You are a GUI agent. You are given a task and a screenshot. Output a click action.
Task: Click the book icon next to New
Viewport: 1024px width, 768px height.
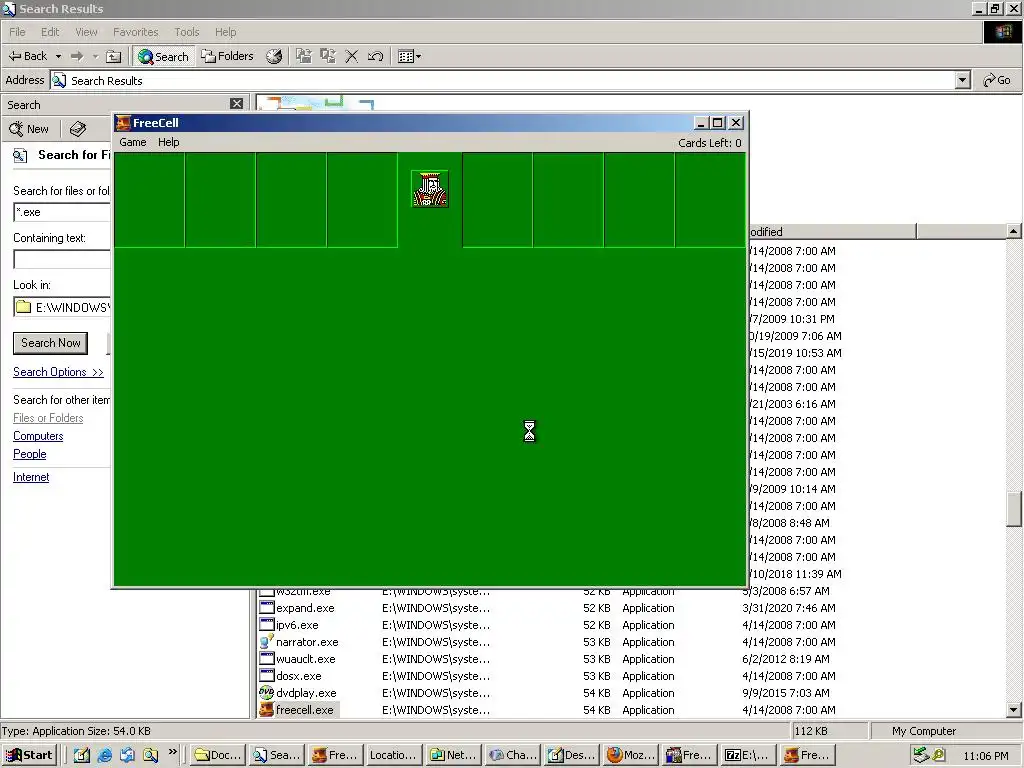pos(78,129)
